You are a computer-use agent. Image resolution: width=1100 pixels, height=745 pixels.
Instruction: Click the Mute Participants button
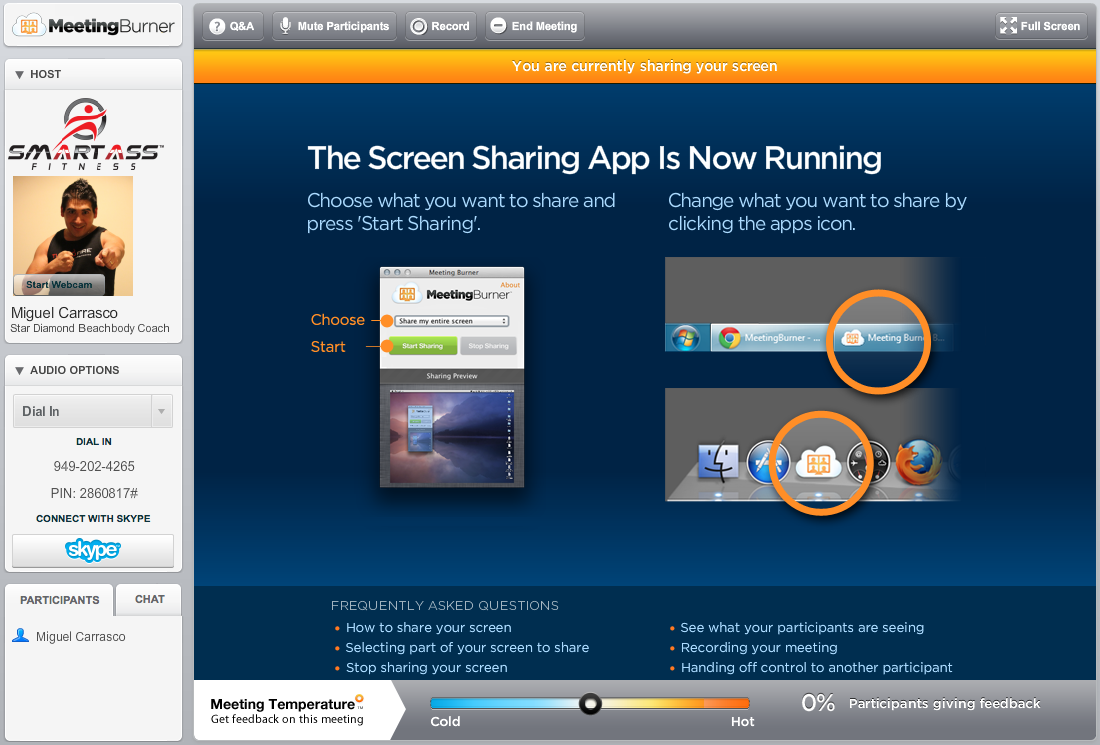[334, 26]
